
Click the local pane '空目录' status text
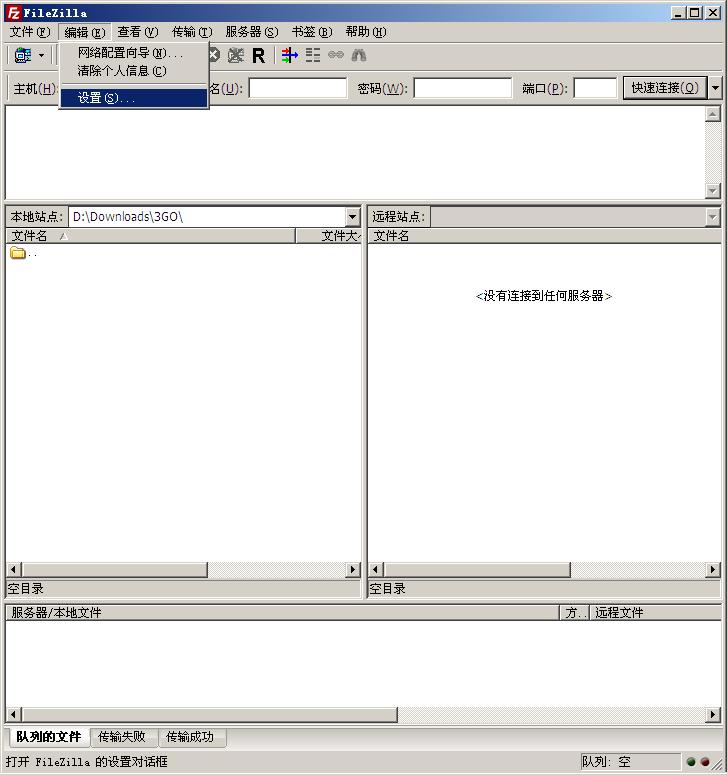(x=25, y=589)
